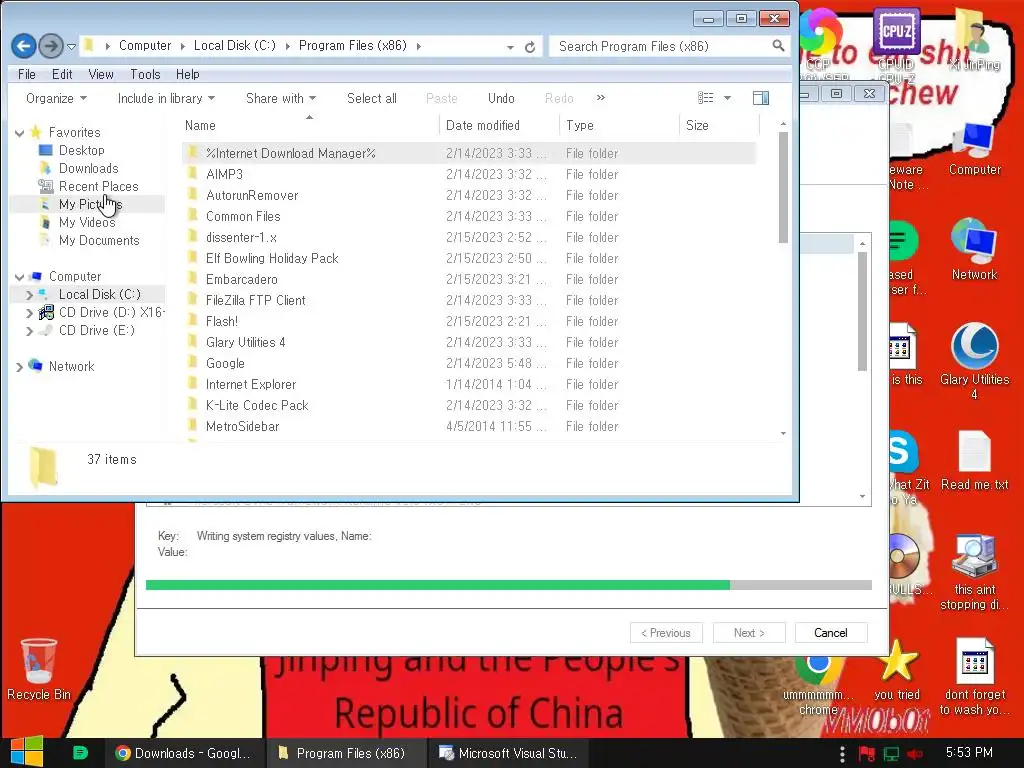Open the CPUID CPU-Z desktop icon
Viewport: 1024px width, 768px height.
[896, 42]
